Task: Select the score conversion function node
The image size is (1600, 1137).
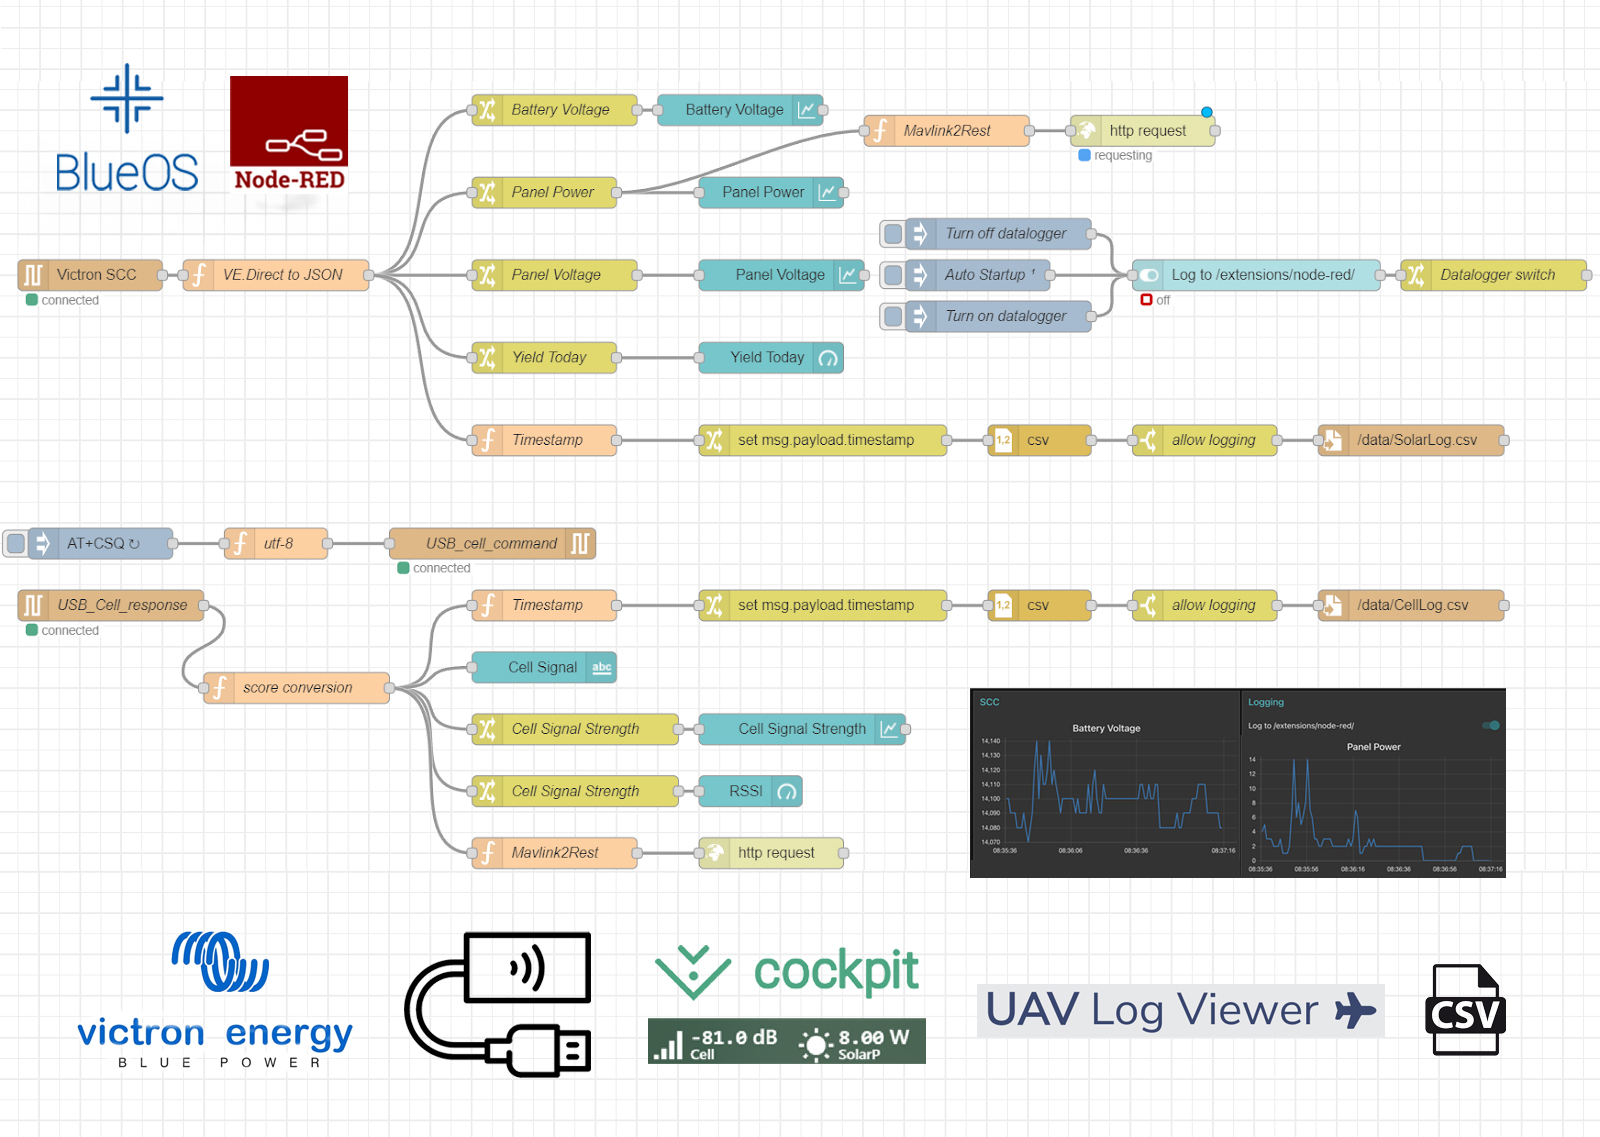Action: (297, 688)
